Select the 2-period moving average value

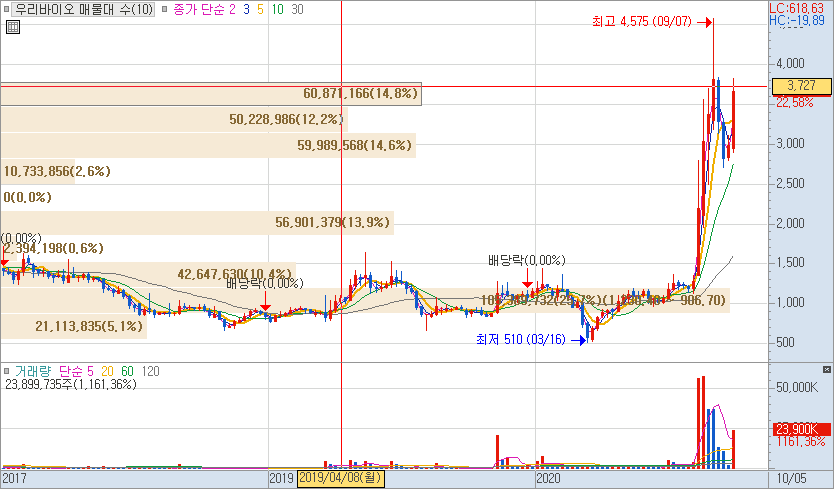(232, 10)
